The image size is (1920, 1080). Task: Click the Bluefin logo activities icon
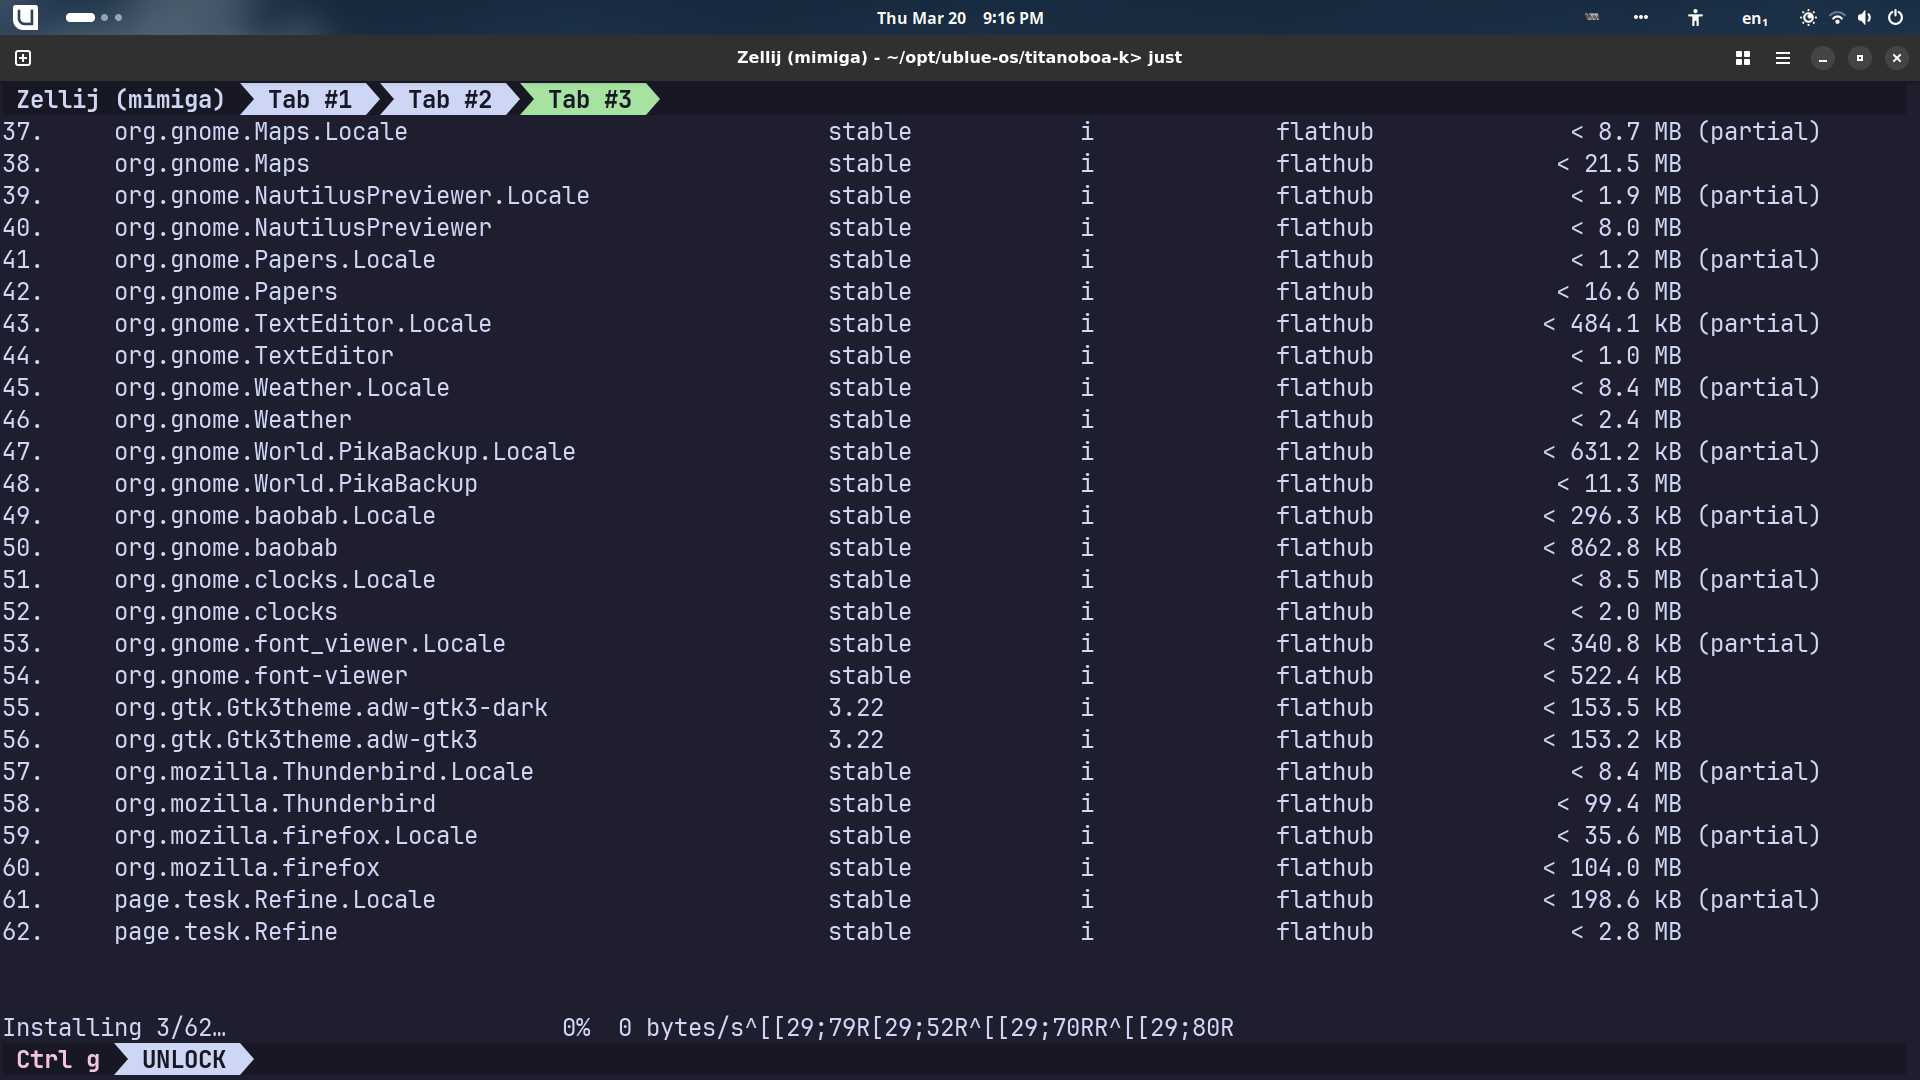(25, 17)
